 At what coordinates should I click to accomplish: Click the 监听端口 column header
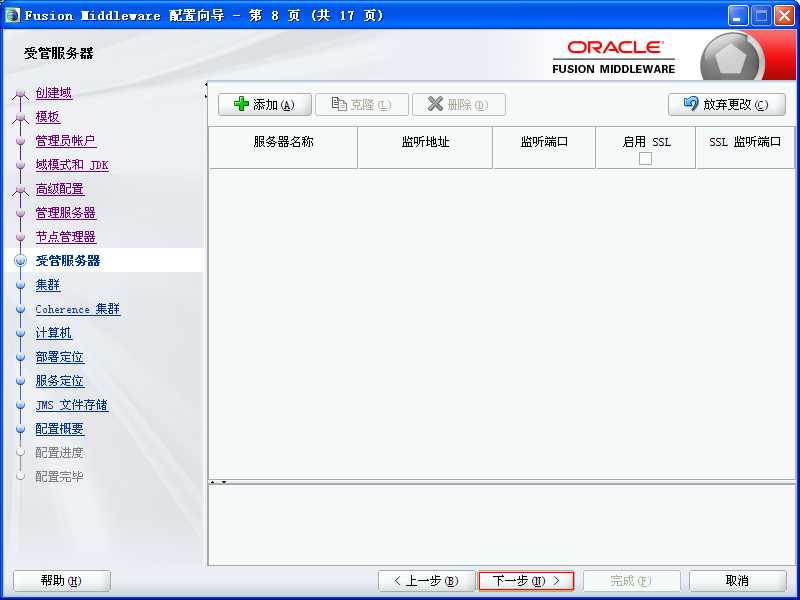point(544,147)
